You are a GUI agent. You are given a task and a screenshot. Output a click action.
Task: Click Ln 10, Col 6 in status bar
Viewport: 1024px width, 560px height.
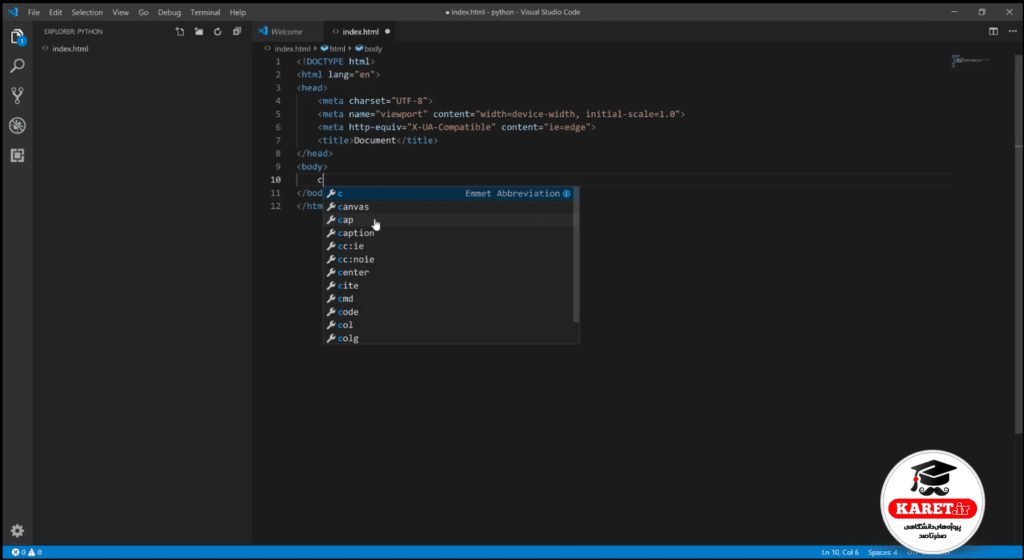point(840,552)
